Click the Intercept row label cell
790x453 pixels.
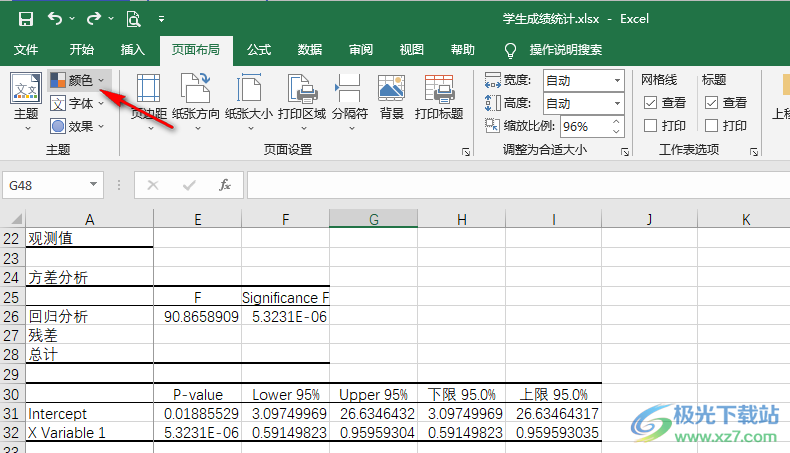89,413
